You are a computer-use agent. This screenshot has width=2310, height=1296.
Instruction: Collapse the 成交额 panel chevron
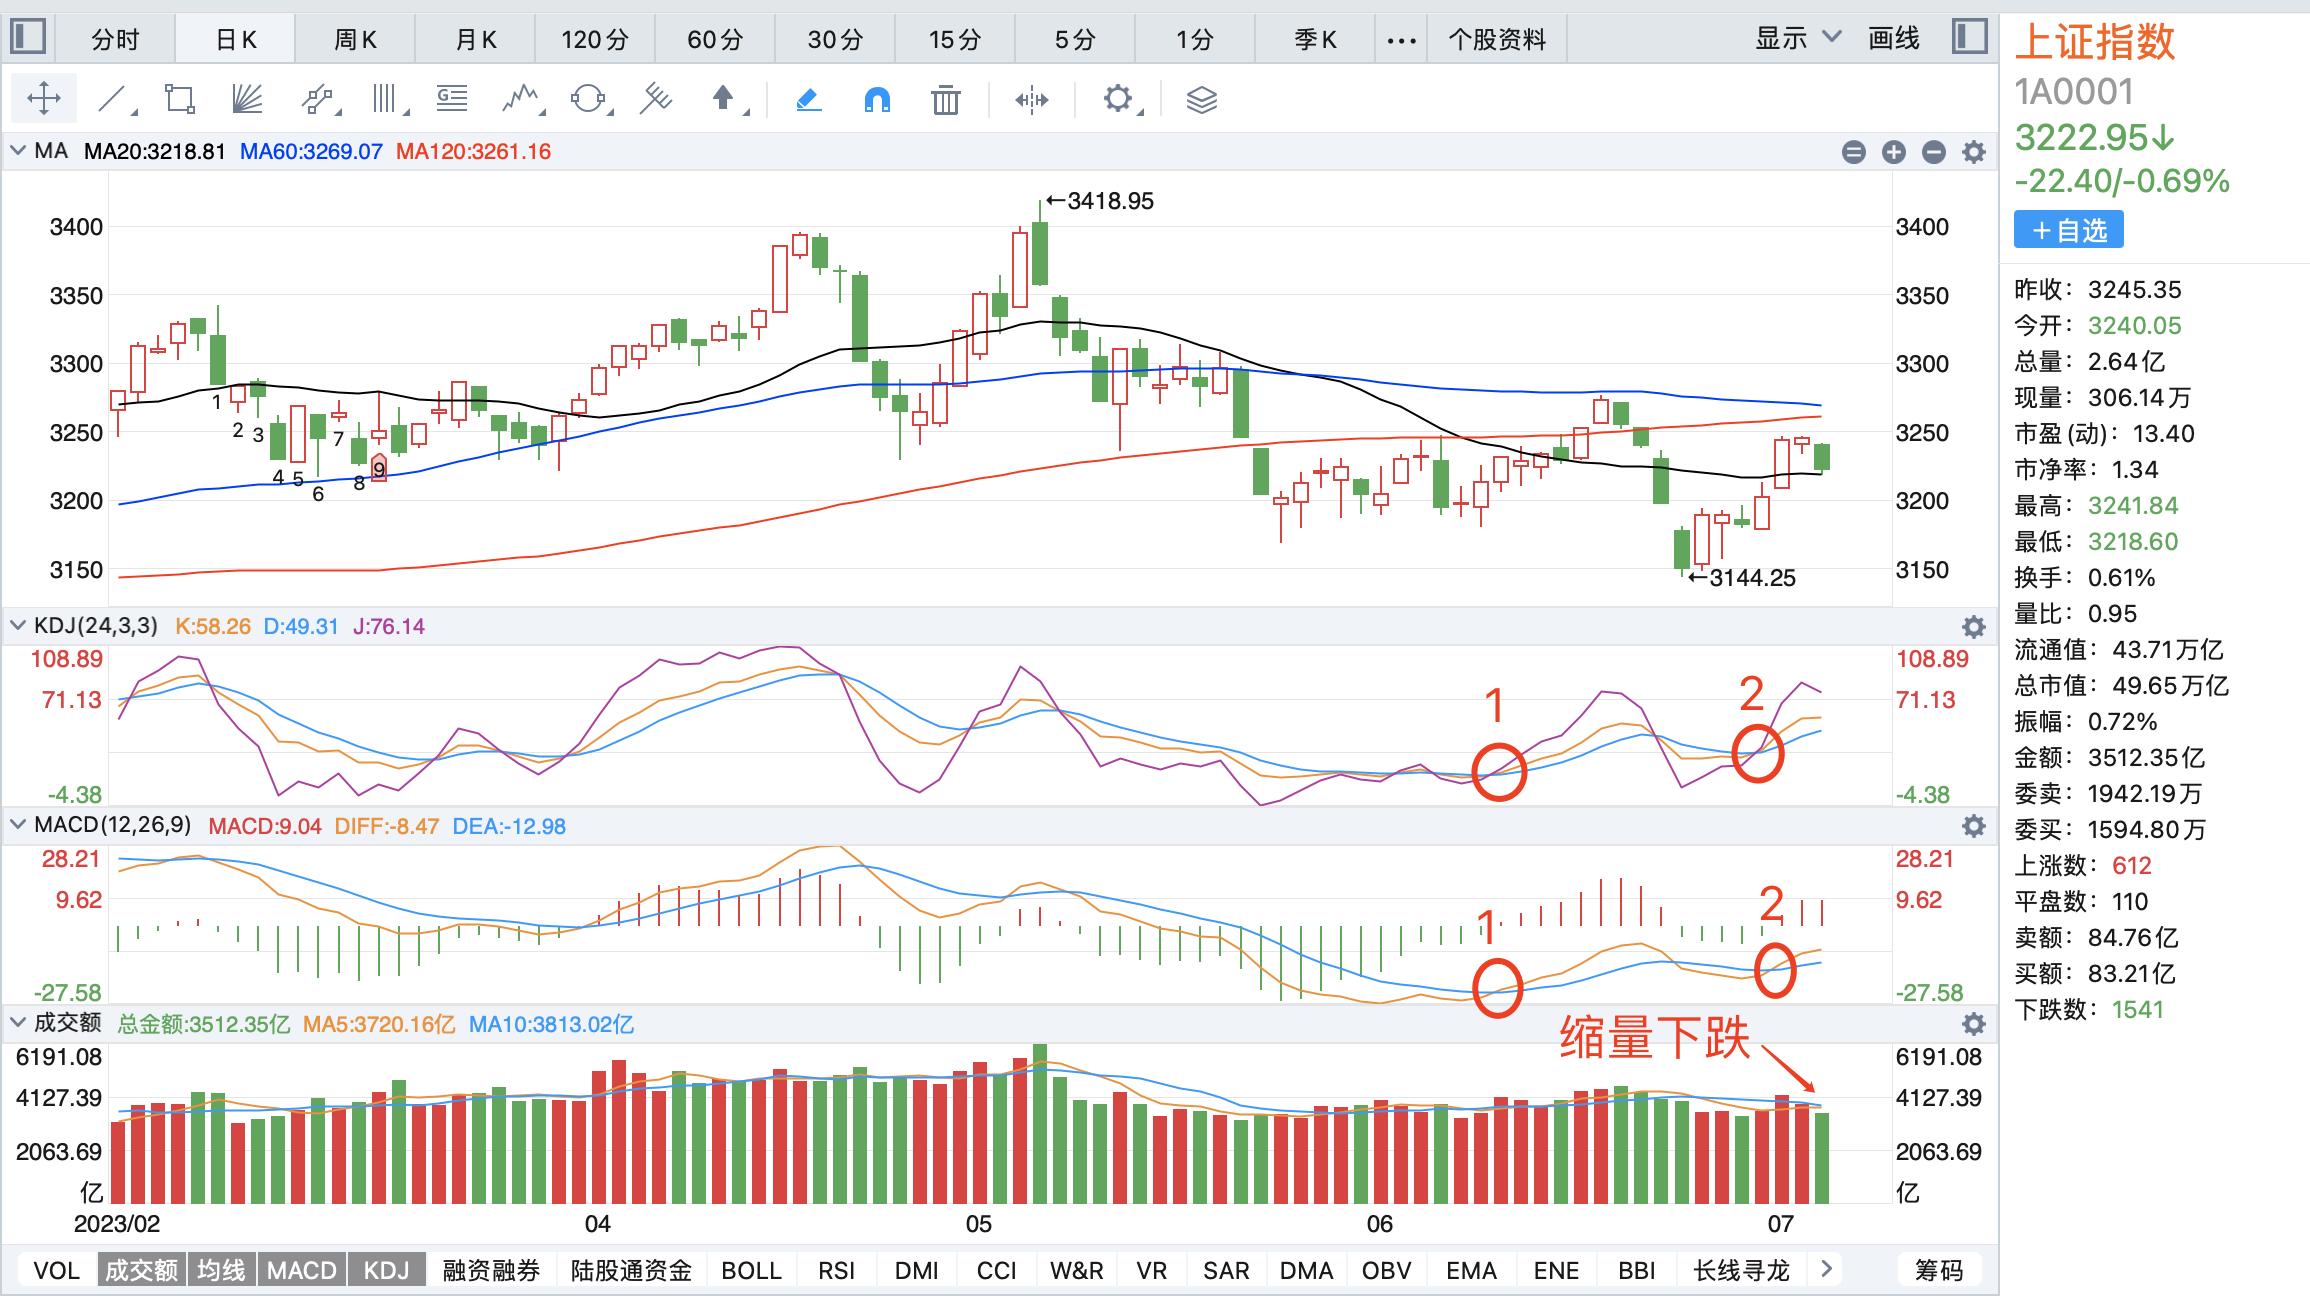(x=17, y=1023)
